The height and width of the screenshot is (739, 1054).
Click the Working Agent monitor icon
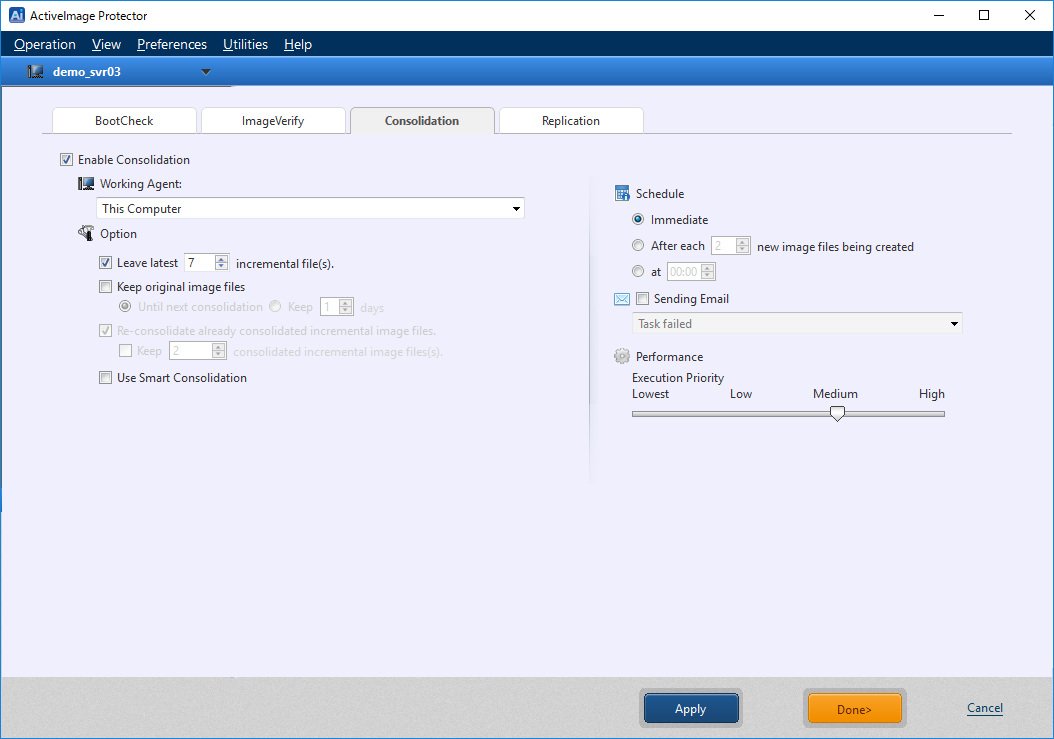point(86,184)
